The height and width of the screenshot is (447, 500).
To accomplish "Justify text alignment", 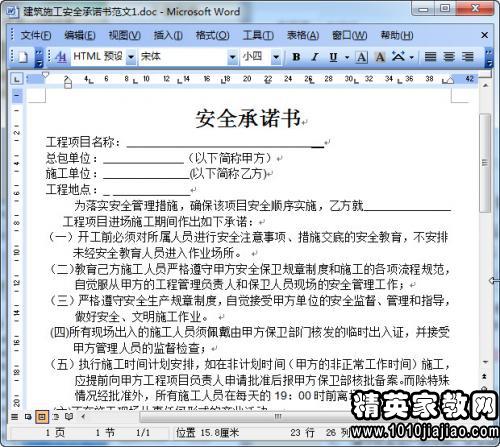I will point(430,57).
